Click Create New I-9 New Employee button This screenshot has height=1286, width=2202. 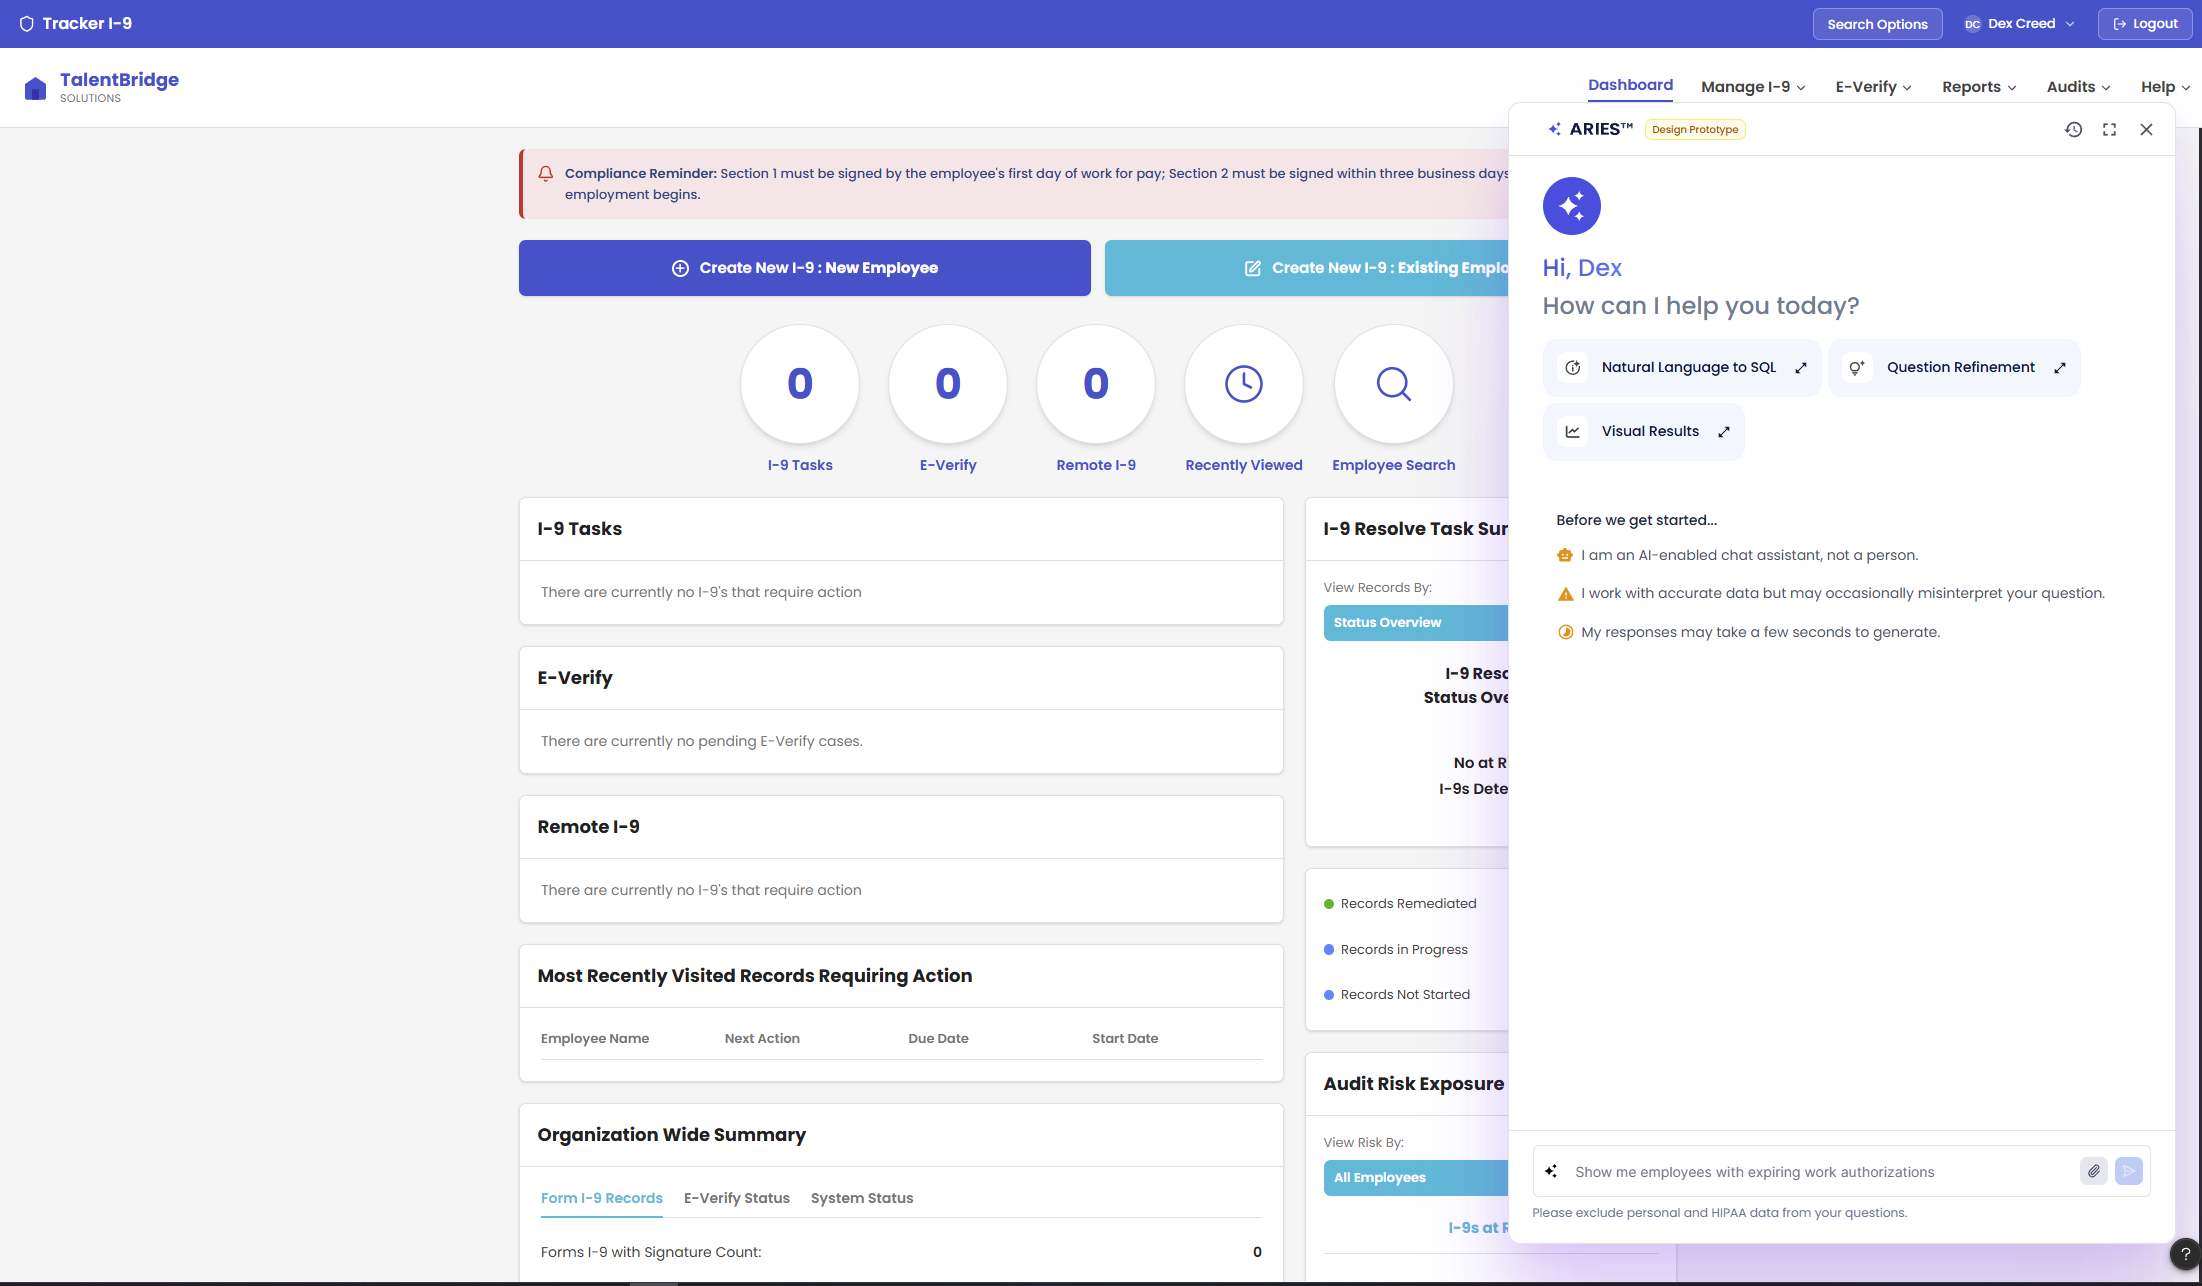(x=804, y=268)
